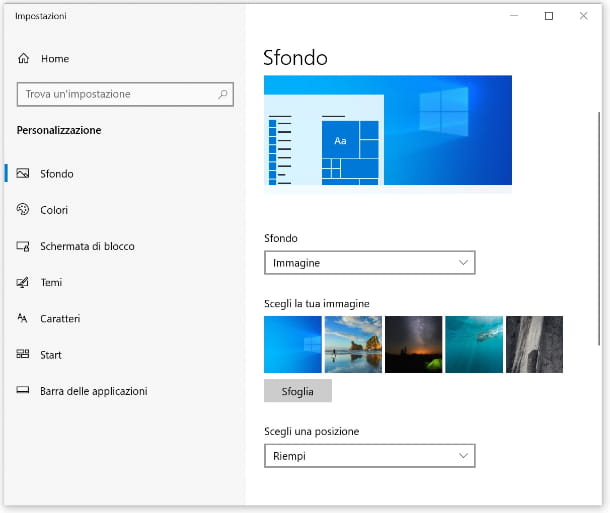Select the underwater swimmer wallpaper thumbnail
610x513 pixels.
point(474,344)
